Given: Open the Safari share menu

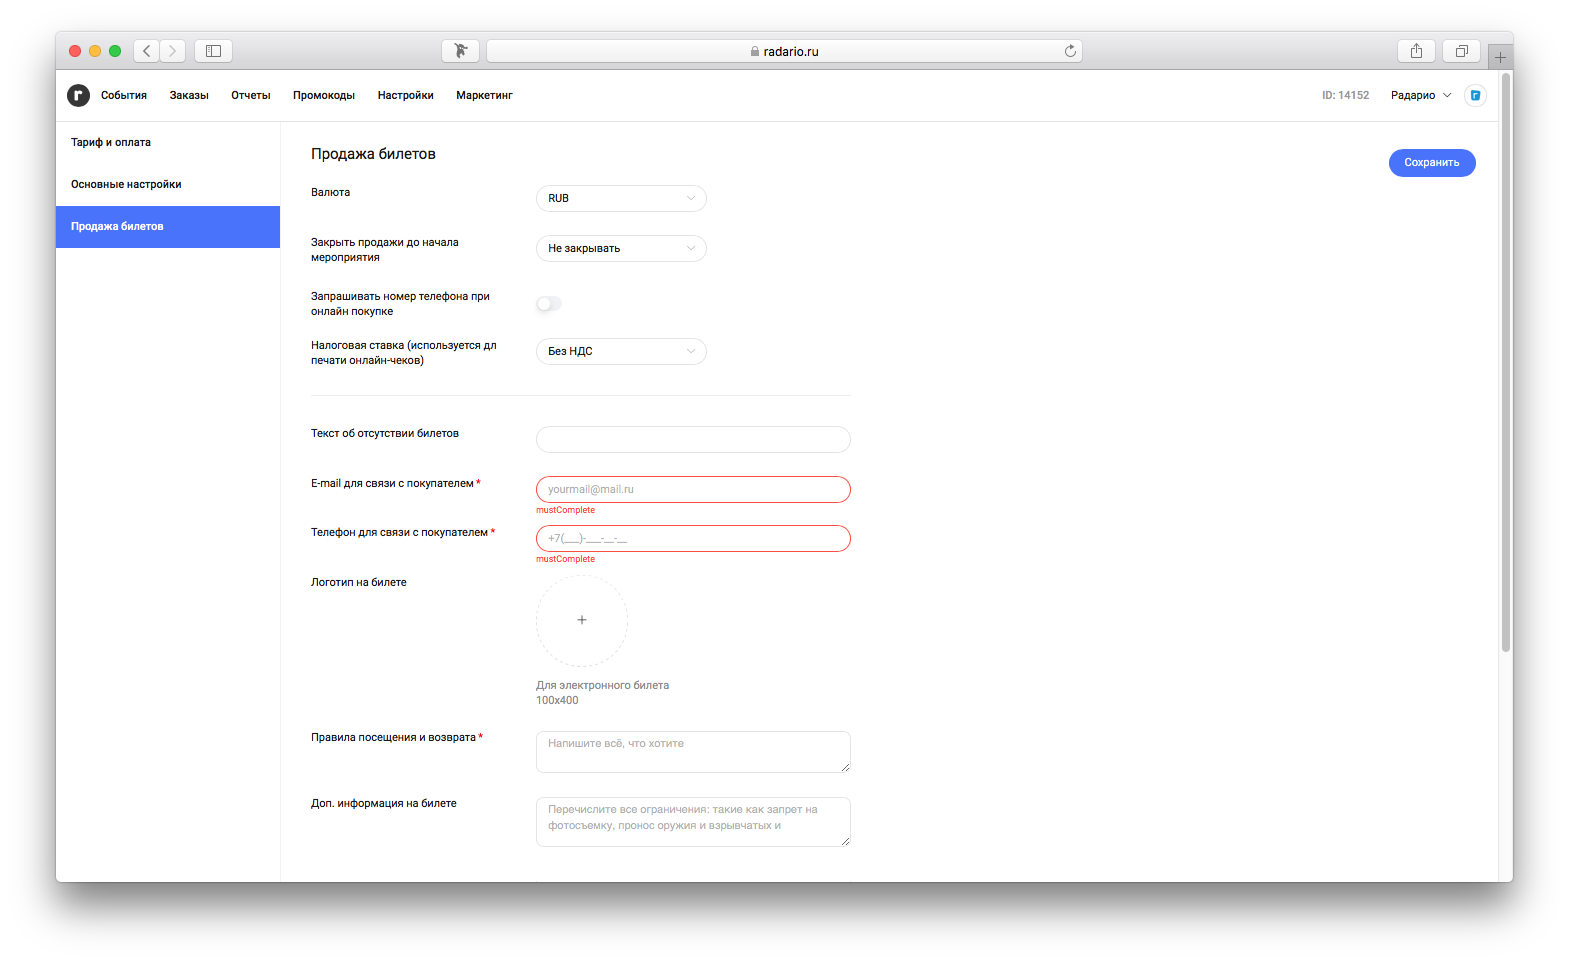Looking at the screenshot, I should click(1416, 51).
